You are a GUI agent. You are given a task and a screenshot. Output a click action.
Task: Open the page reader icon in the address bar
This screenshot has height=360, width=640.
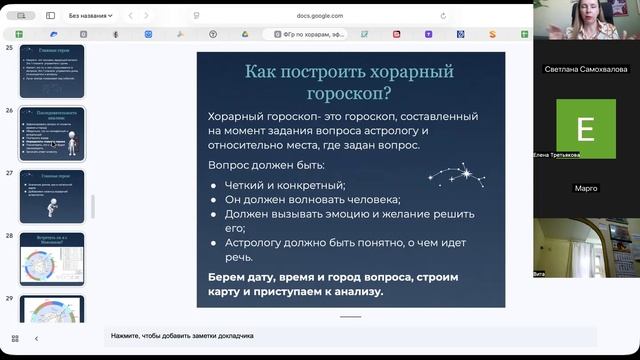coord(196,16)
